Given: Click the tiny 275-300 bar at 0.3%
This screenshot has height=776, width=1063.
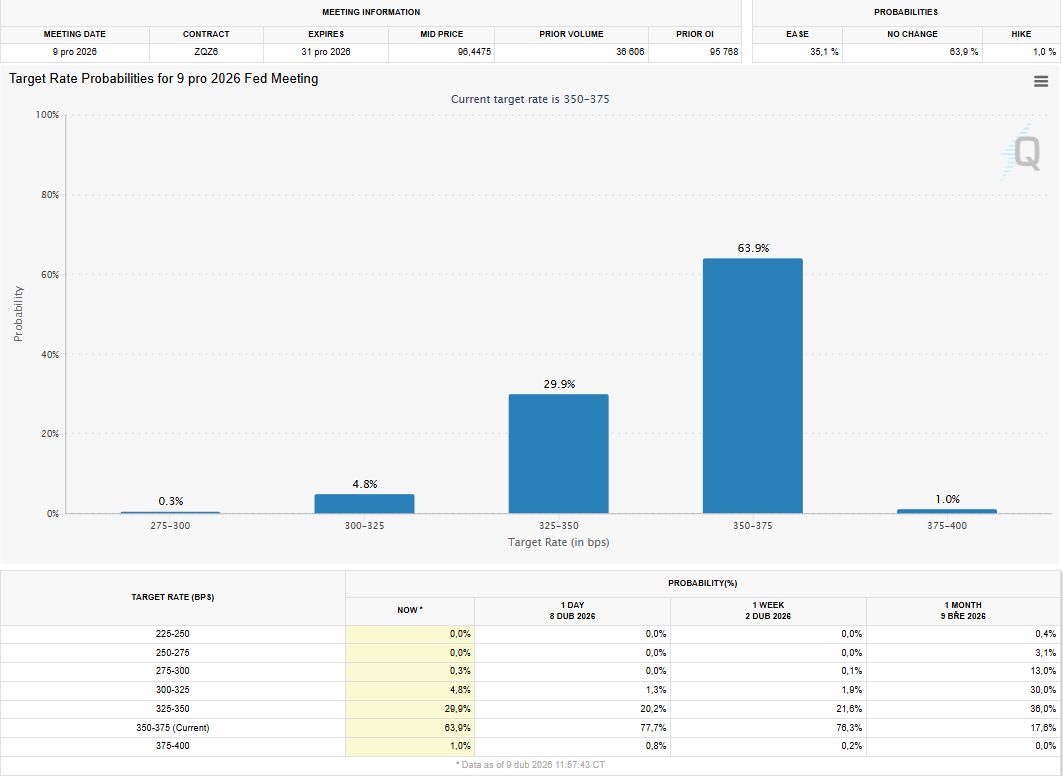Looking at the screenshot, I should point(170,512).
